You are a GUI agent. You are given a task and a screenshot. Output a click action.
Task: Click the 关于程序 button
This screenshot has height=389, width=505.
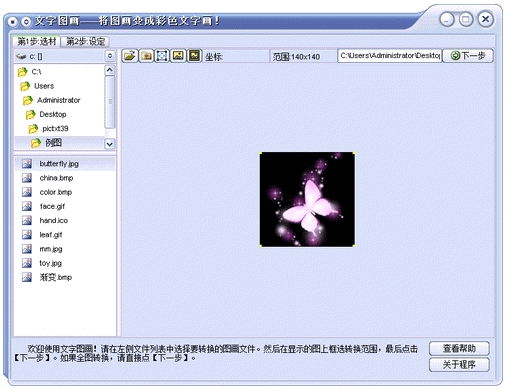[x=459, y=365]
